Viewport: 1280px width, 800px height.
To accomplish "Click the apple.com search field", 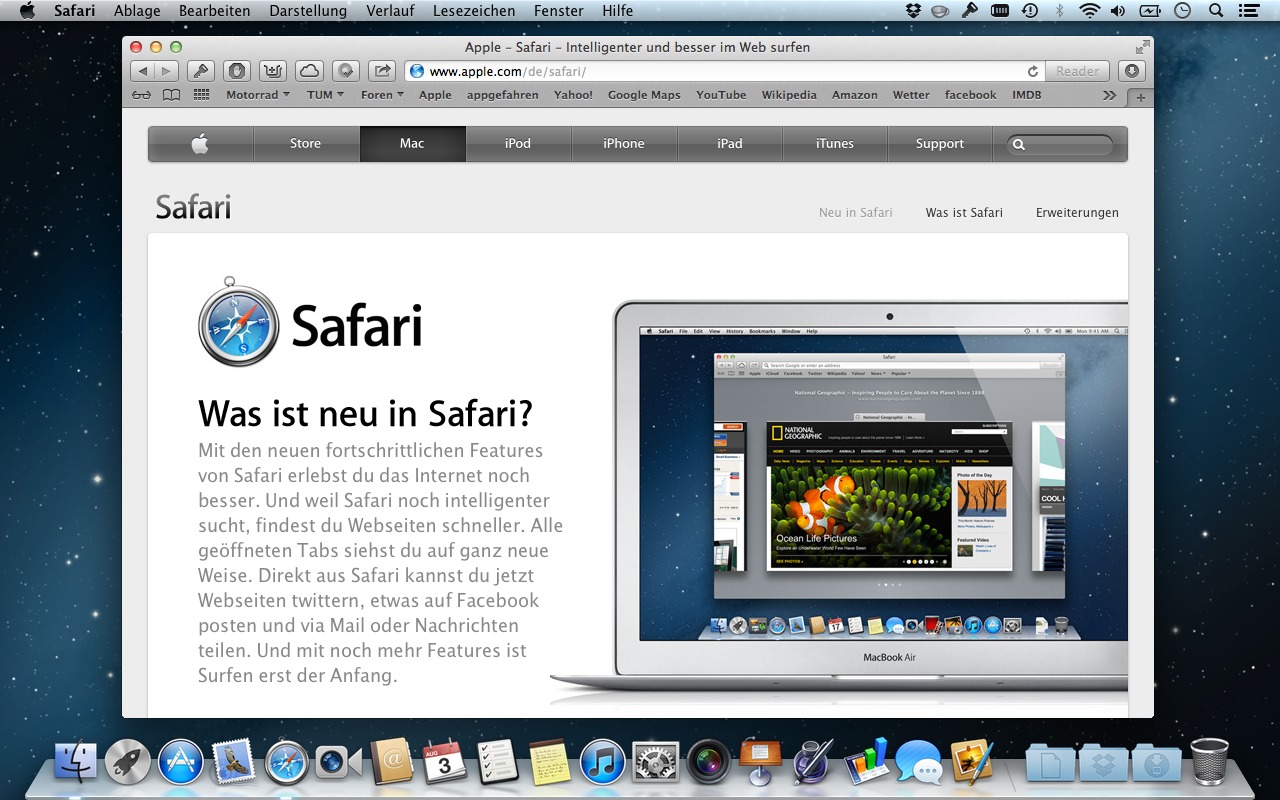I will [1060, 145].
